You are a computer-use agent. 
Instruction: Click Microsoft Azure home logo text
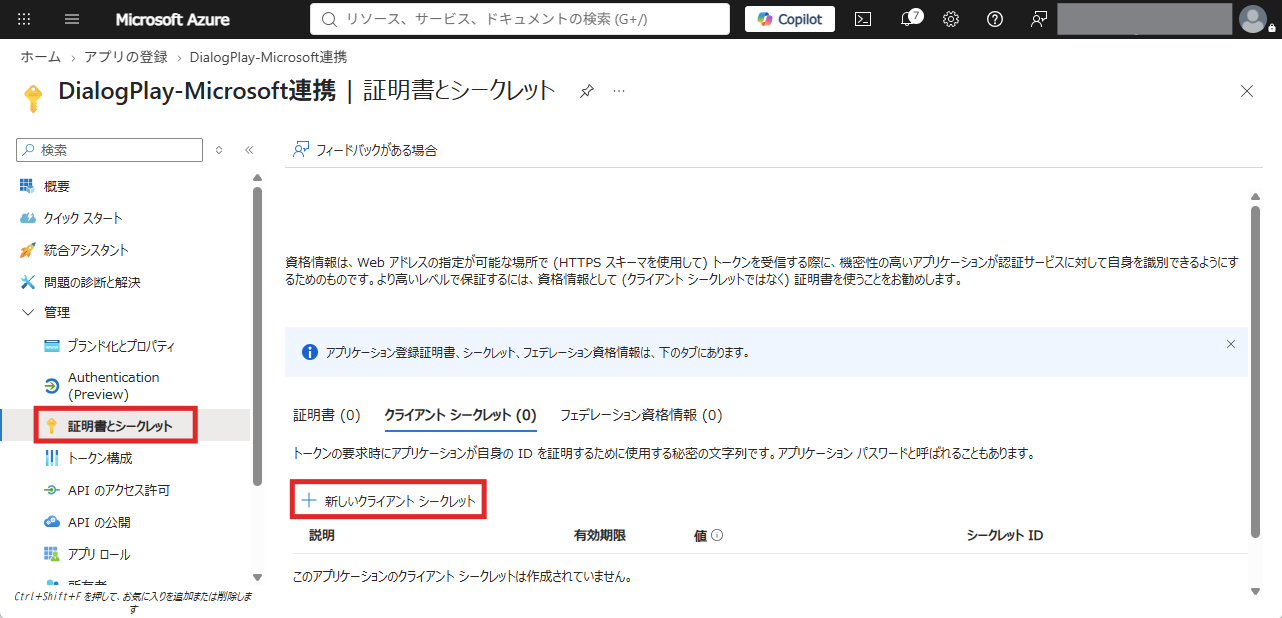pyautogui.click(x=172, y=19)
